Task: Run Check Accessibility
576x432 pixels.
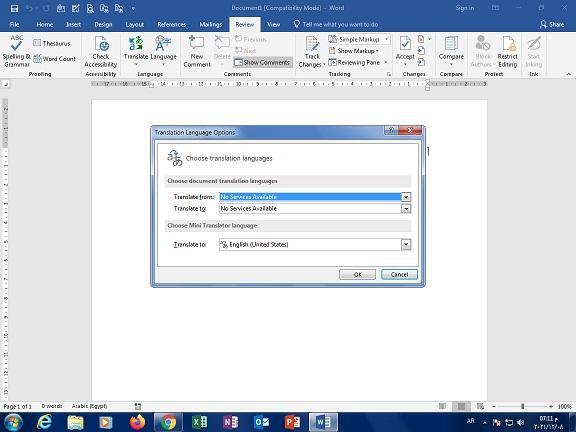Action: click(101, 52)
